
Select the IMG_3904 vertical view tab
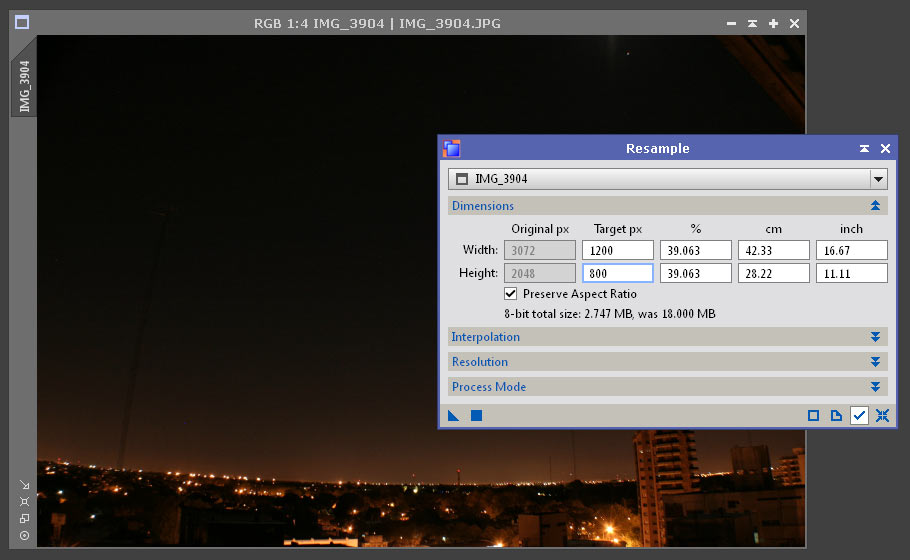pos(24,86)
